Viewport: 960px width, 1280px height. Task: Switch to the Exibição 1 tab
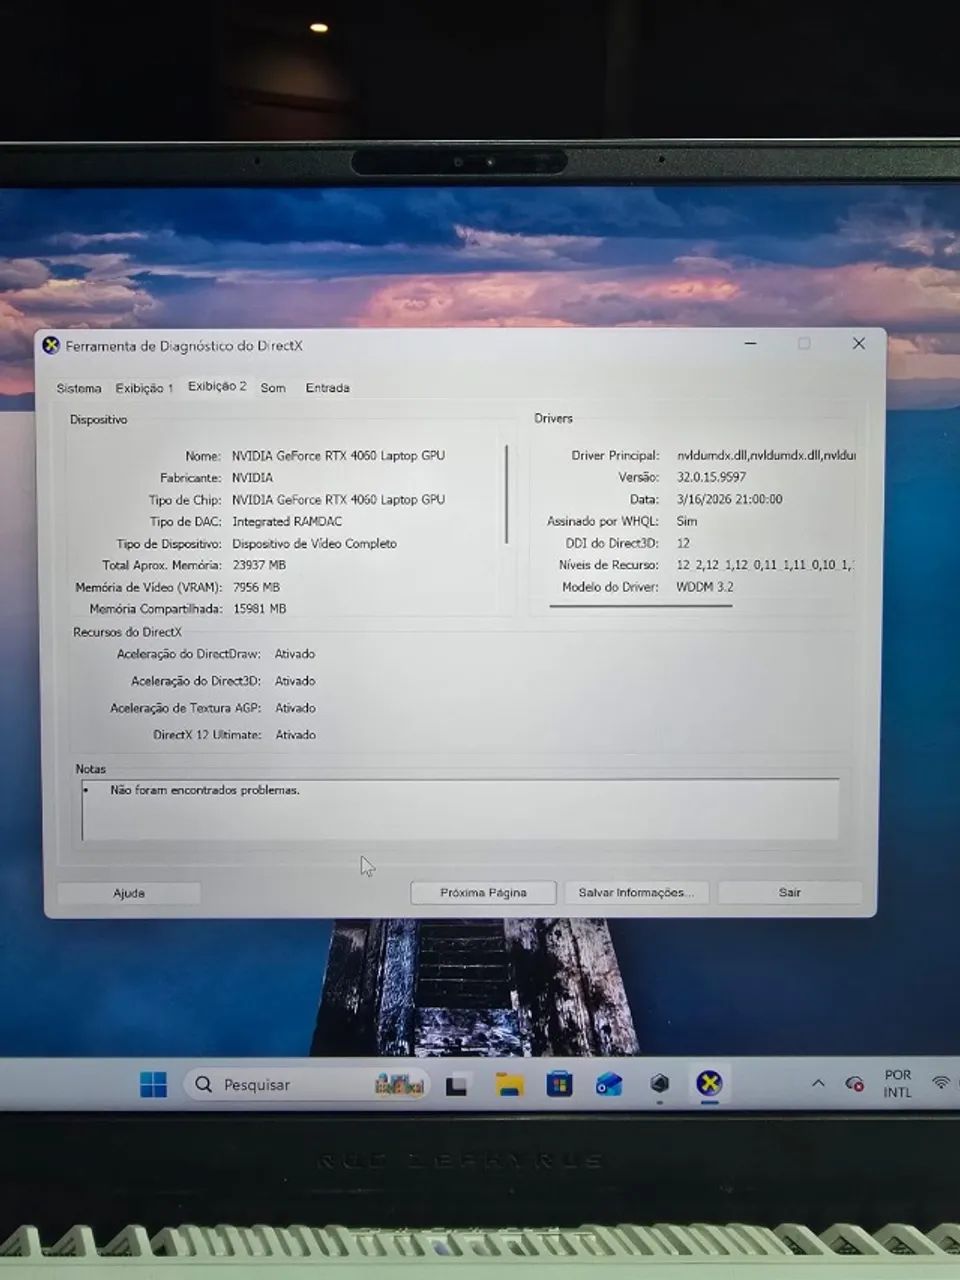[144, 388]
